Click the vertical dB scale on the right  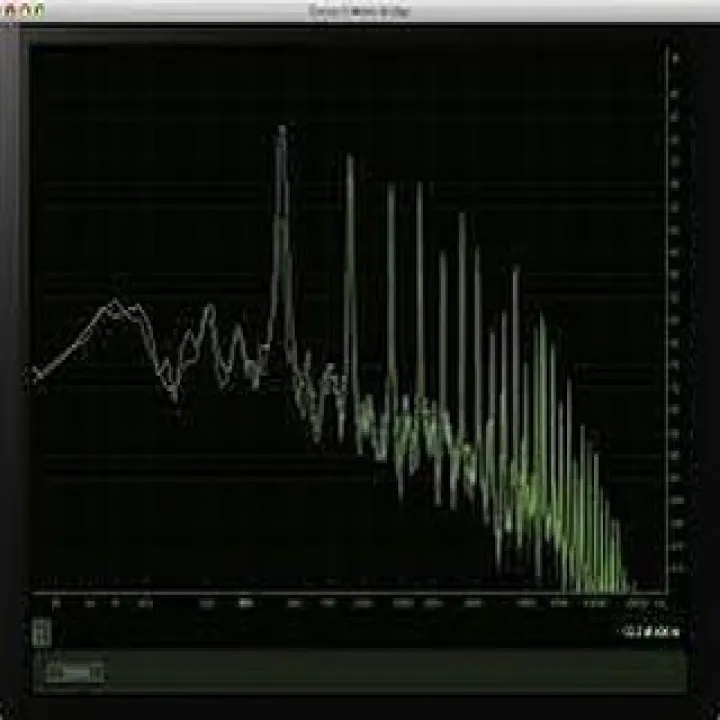coord(674,320)
